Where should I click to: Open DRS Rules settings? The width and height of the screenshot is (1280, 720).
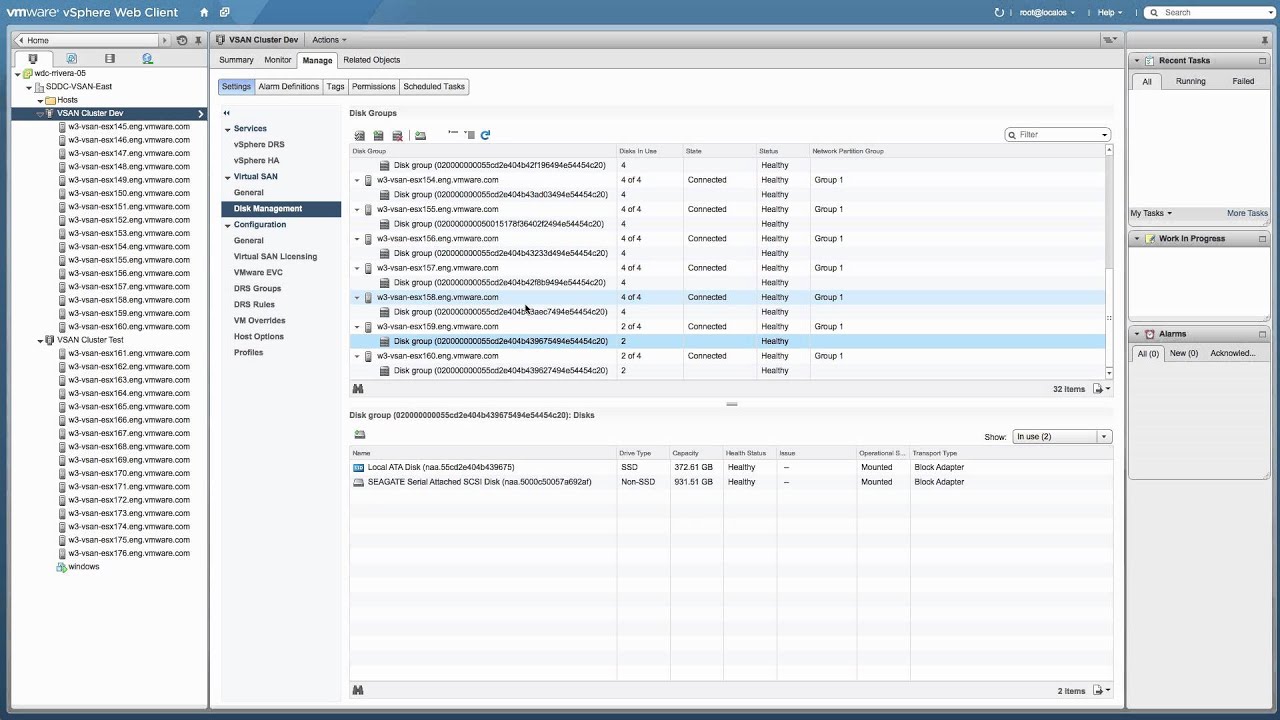pyautogui.click(x=254, y=305)
